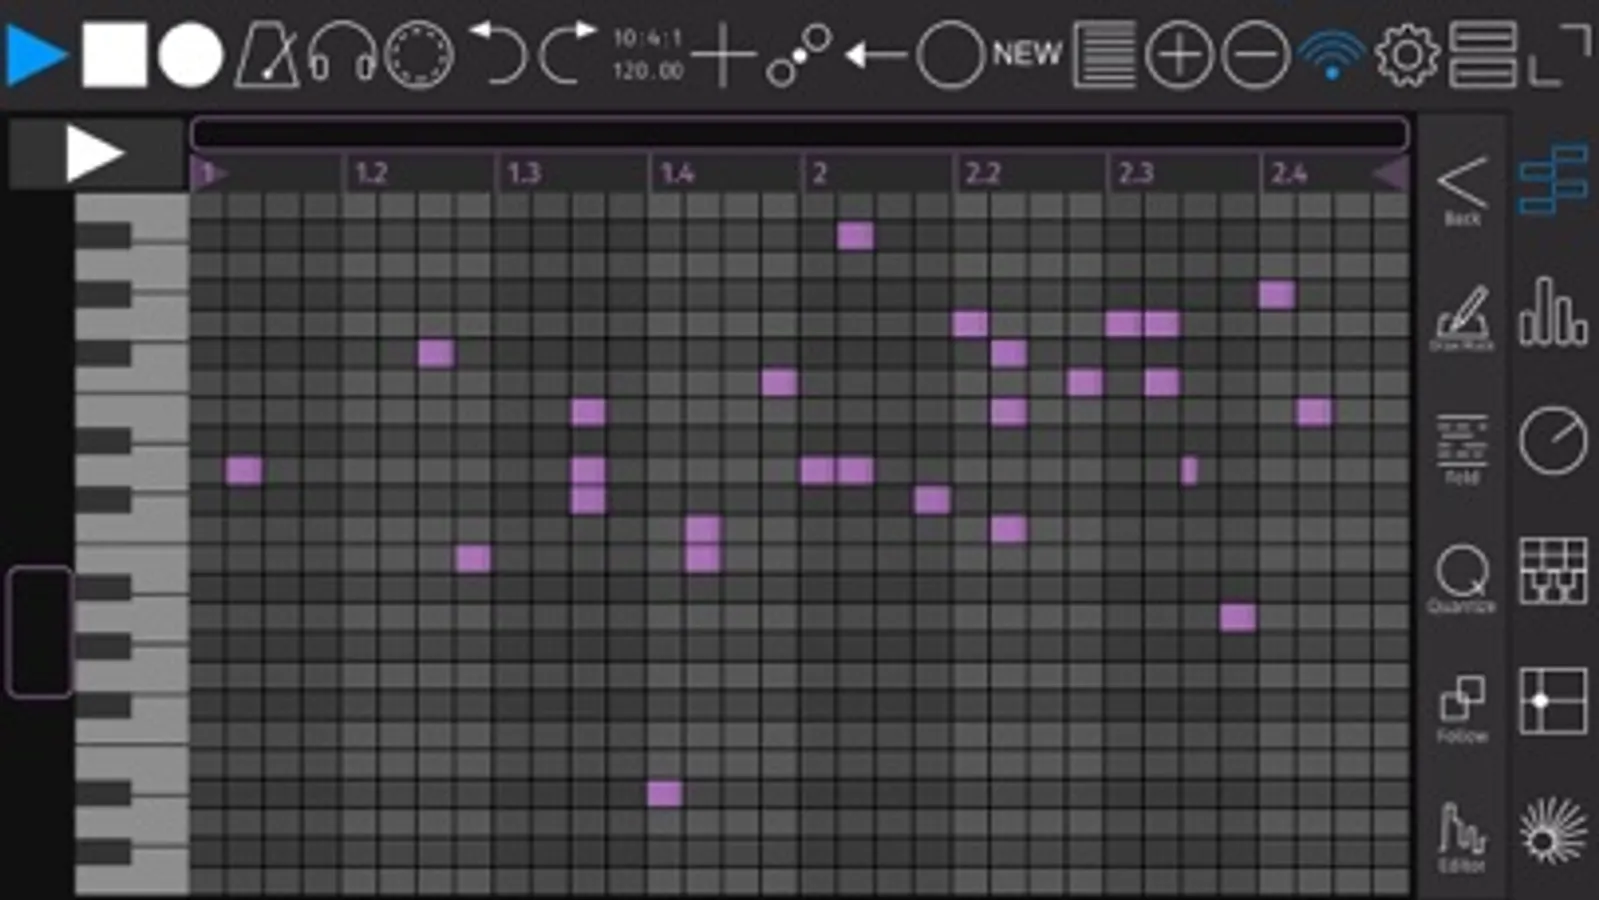Open the Quantize tool

pyautogui.click(x=1462, y=579)
